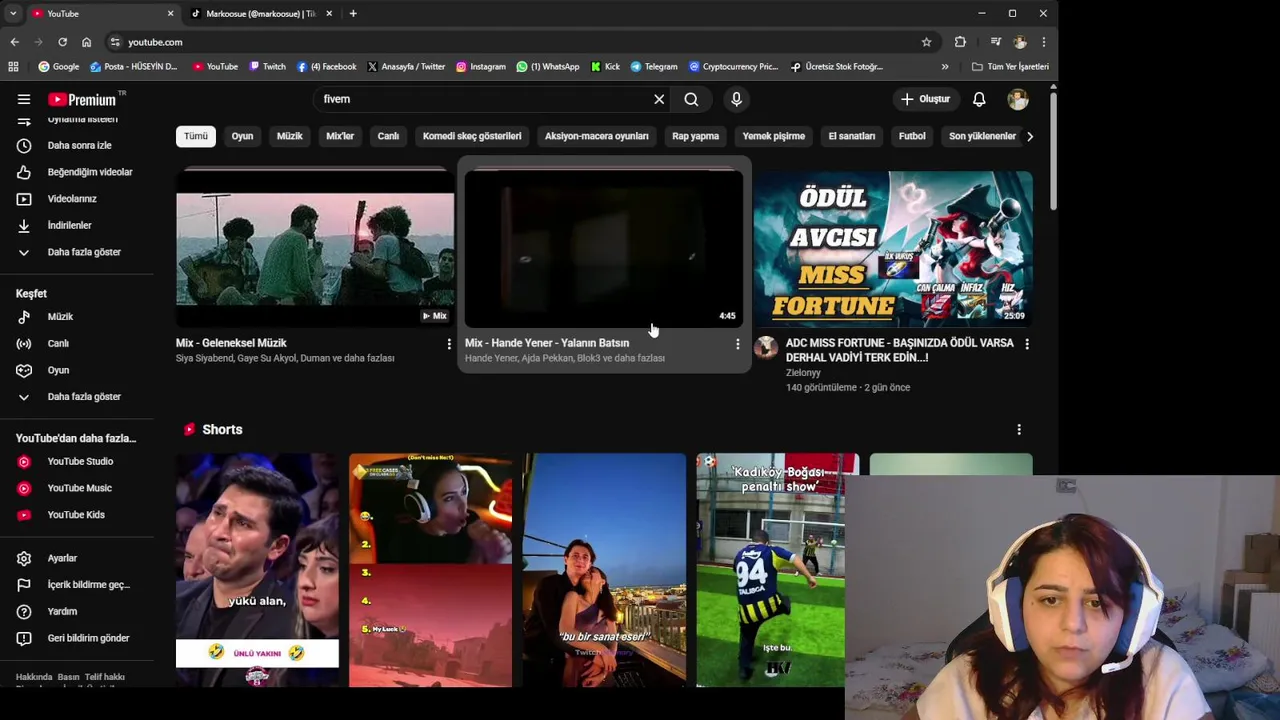
Task: Open the Basın footer link
Action: pos(68,677)
